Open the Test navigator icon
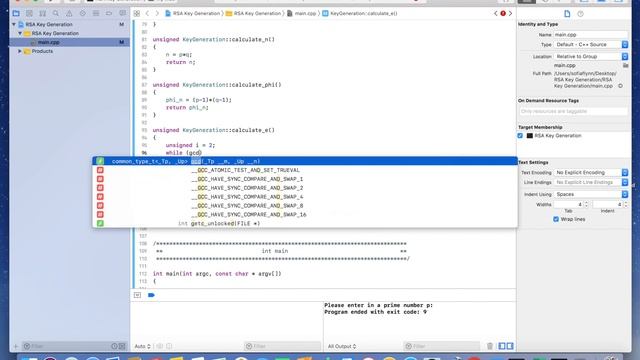The width and height of the screenshot is (640, 360). (83, 13)
